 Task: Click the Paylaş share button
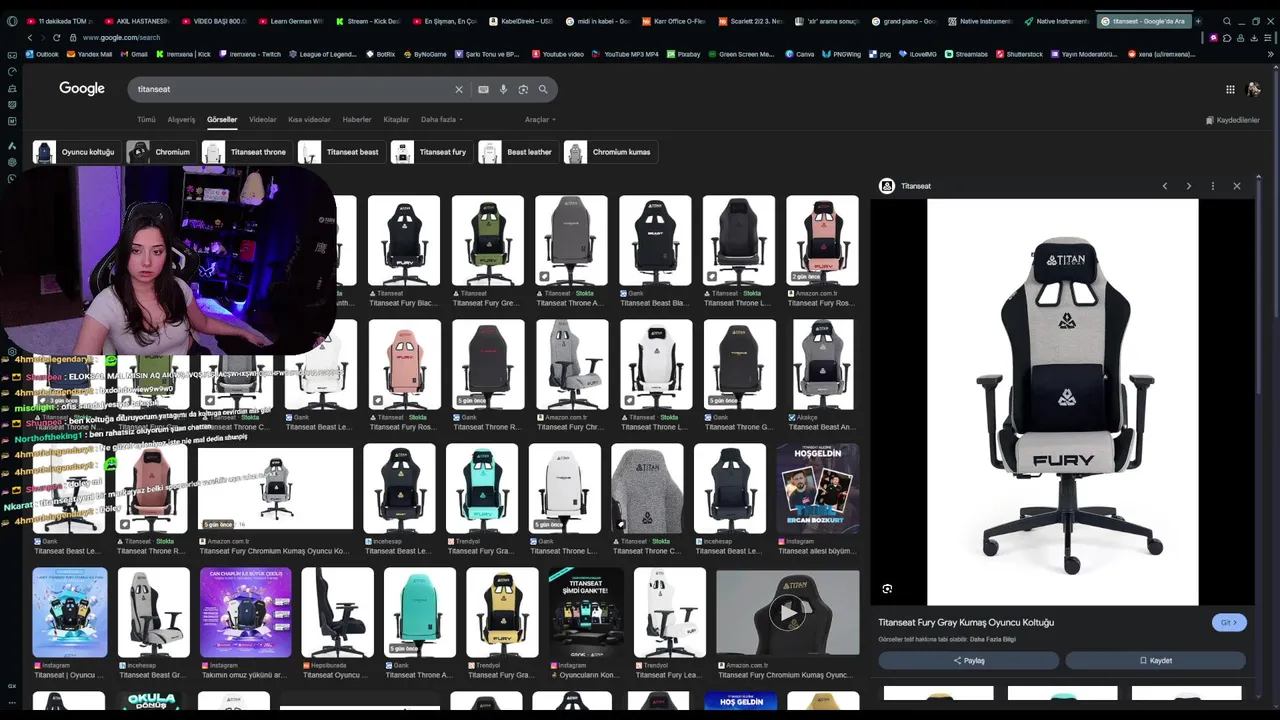click(968, 660)
